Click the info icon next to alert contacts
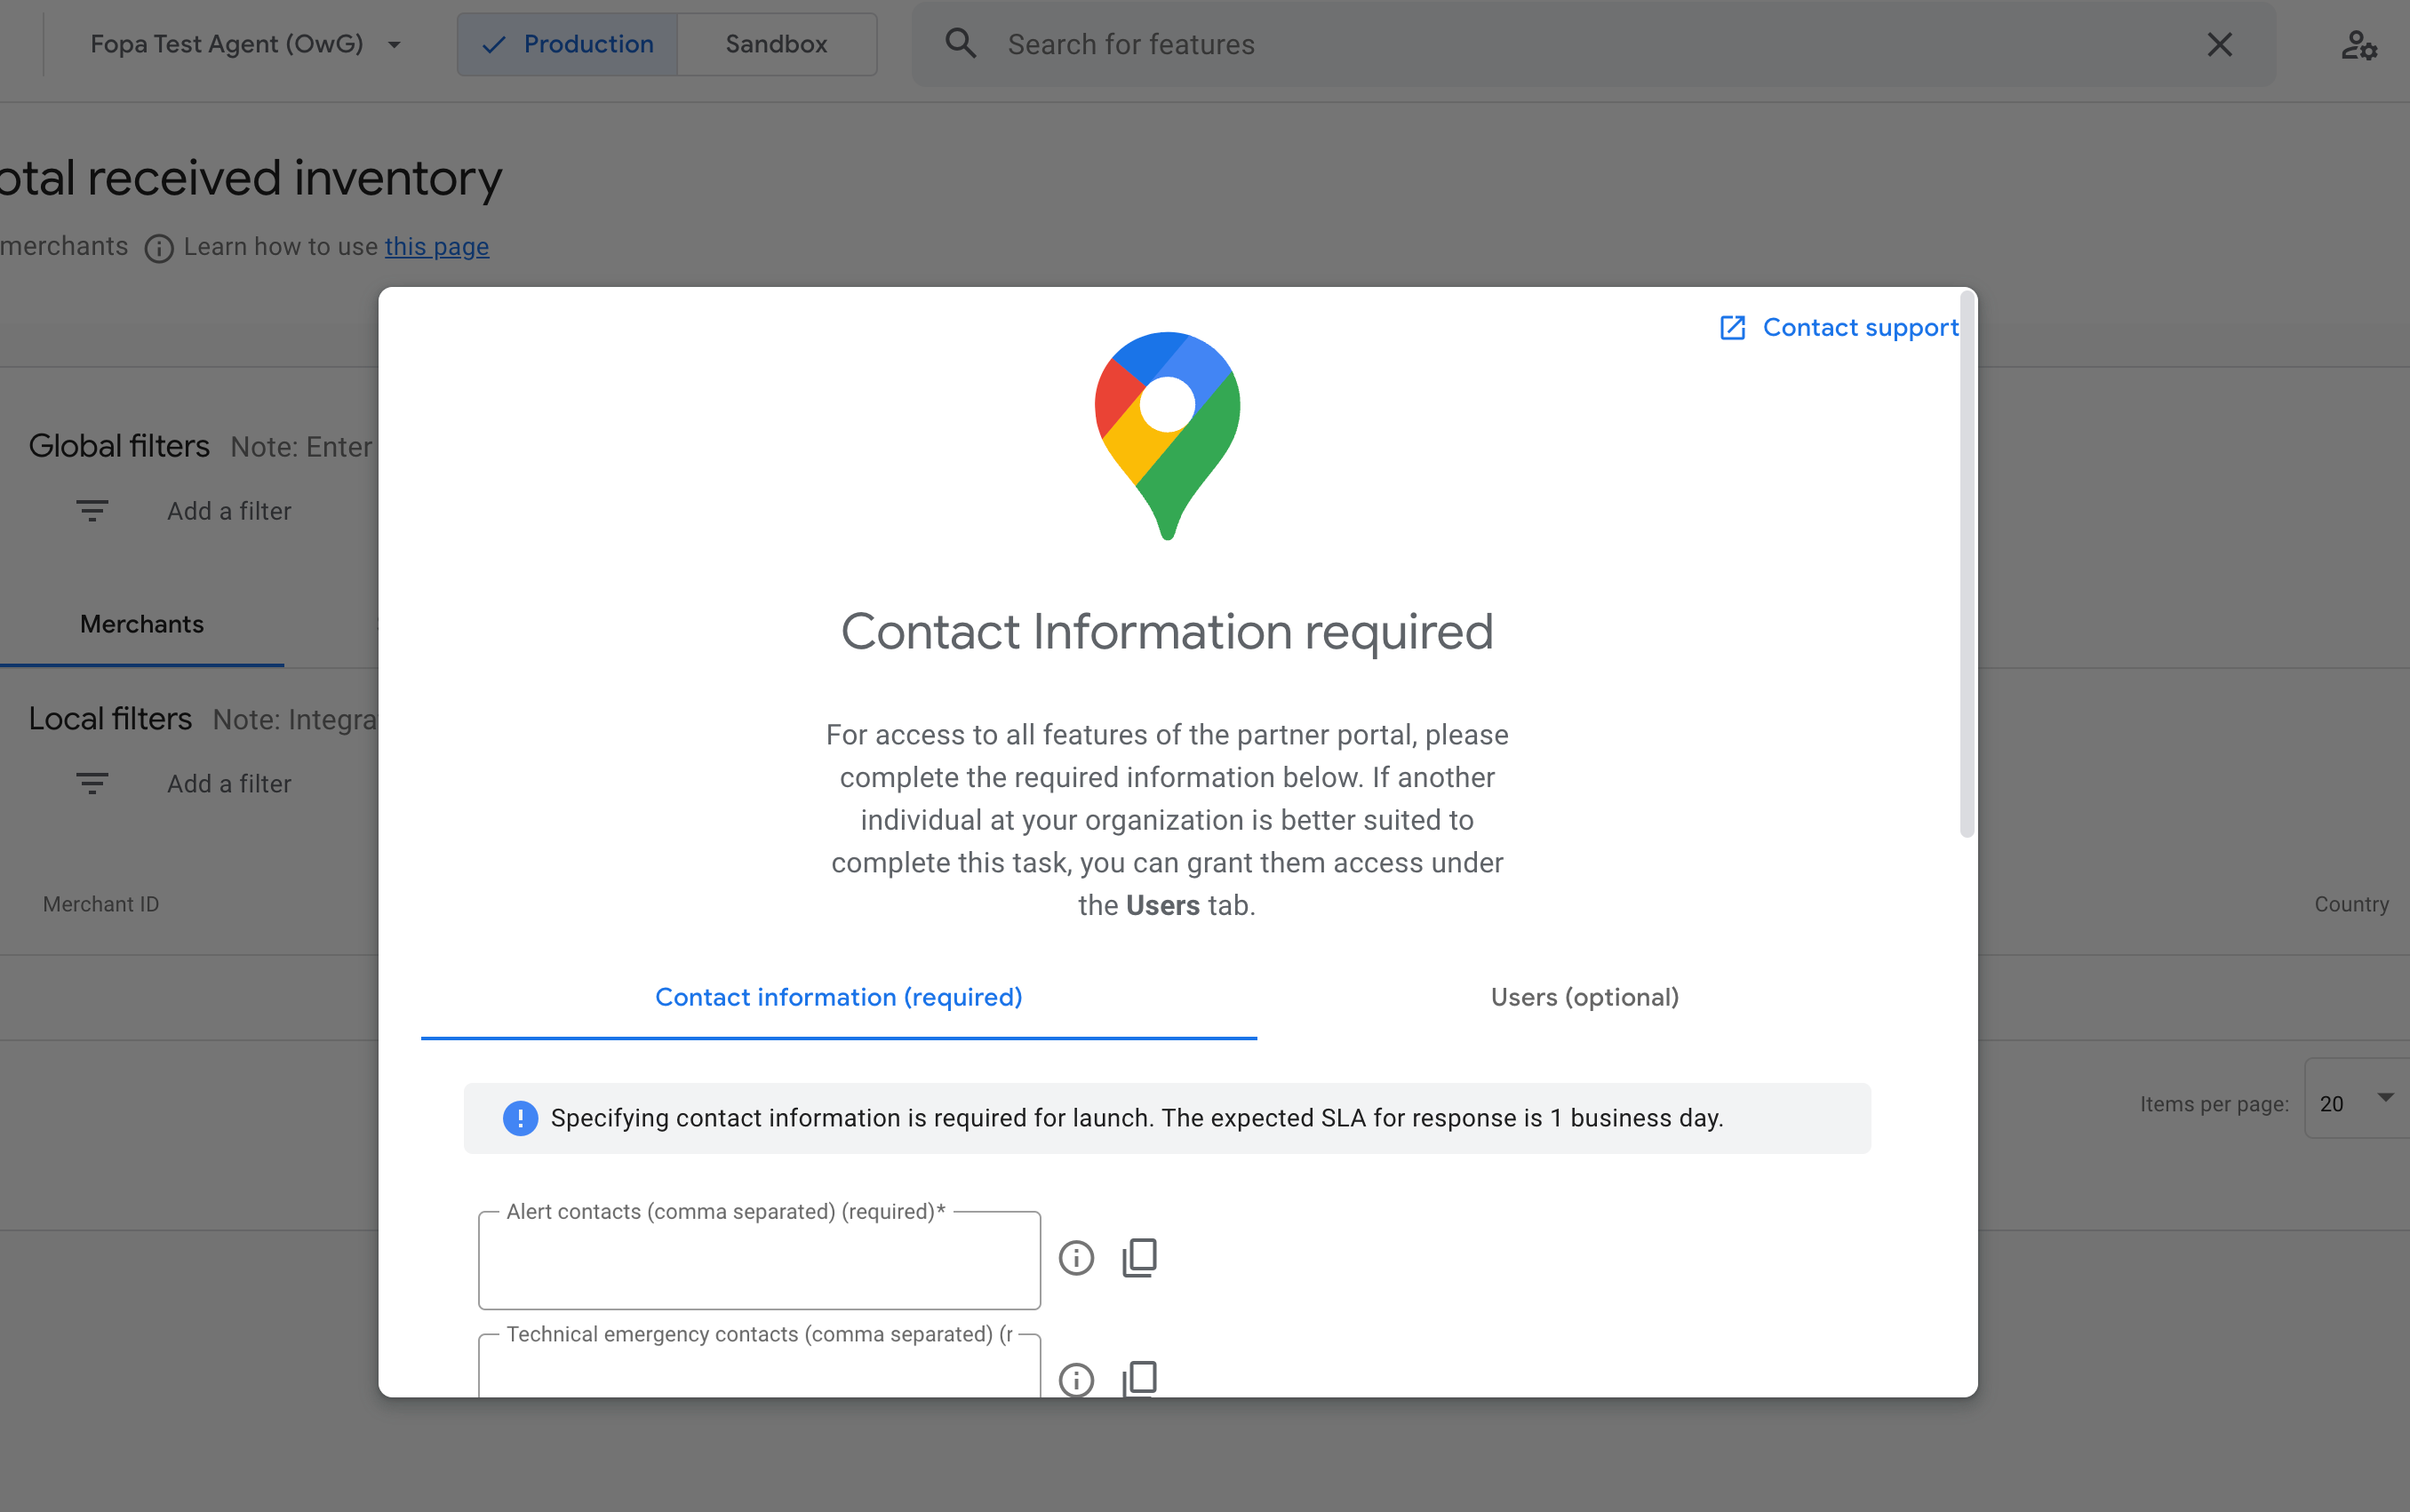This screenshot has height=1512, width=2410. pos(1077,1256)
